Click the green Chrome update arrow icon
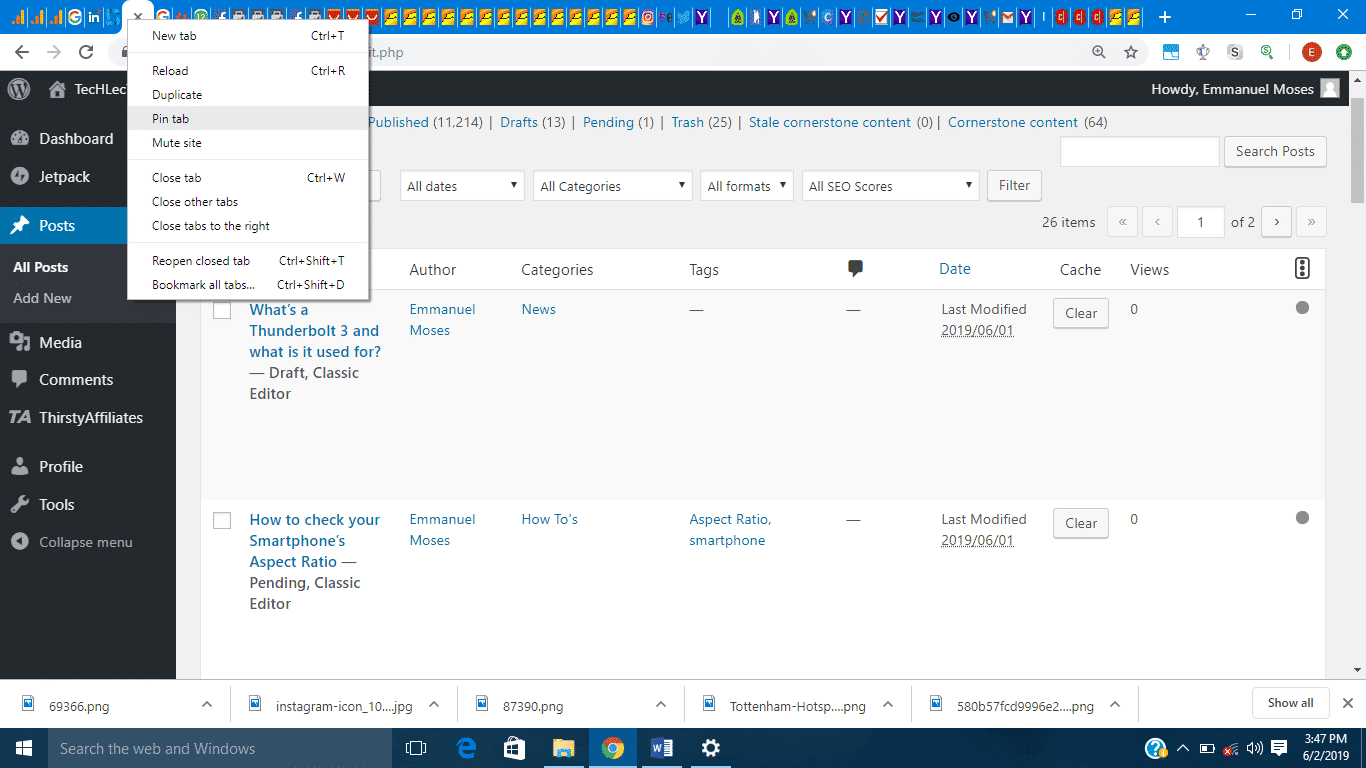1366x768 pixels. point(1345,52)
